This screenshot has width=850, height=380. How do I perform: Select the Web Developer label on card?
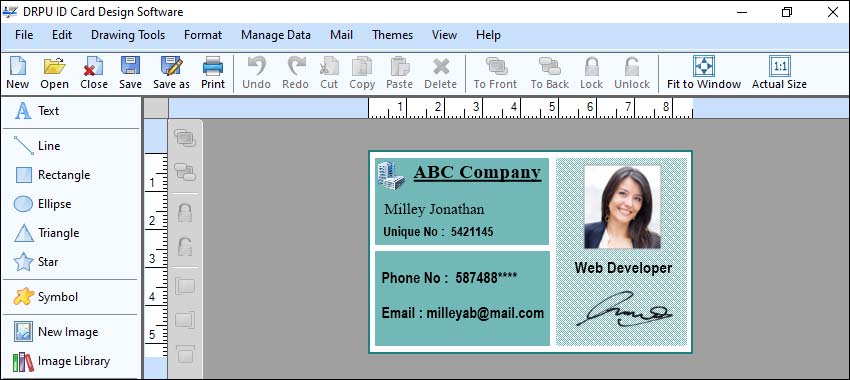pyautogui.click(x=623, y=268)
